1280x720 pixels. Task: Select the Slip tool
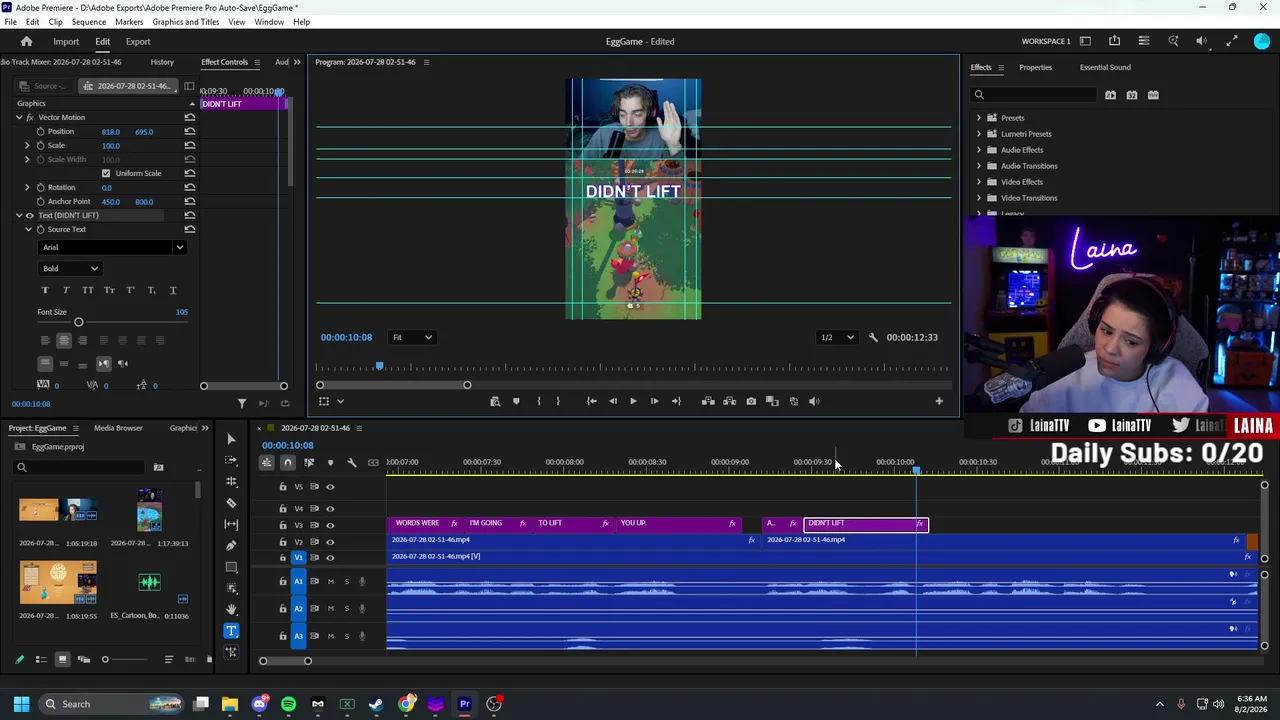click(231, 524)
